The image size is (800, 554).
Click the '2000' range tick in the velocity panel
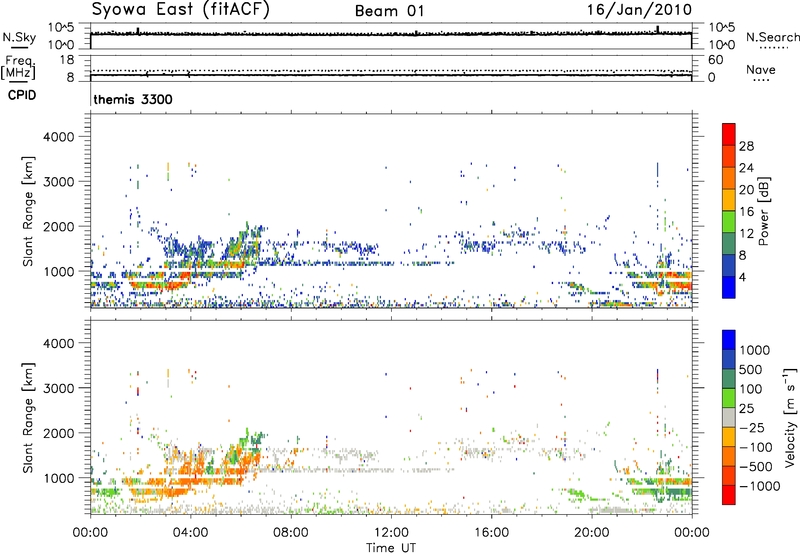58,433
